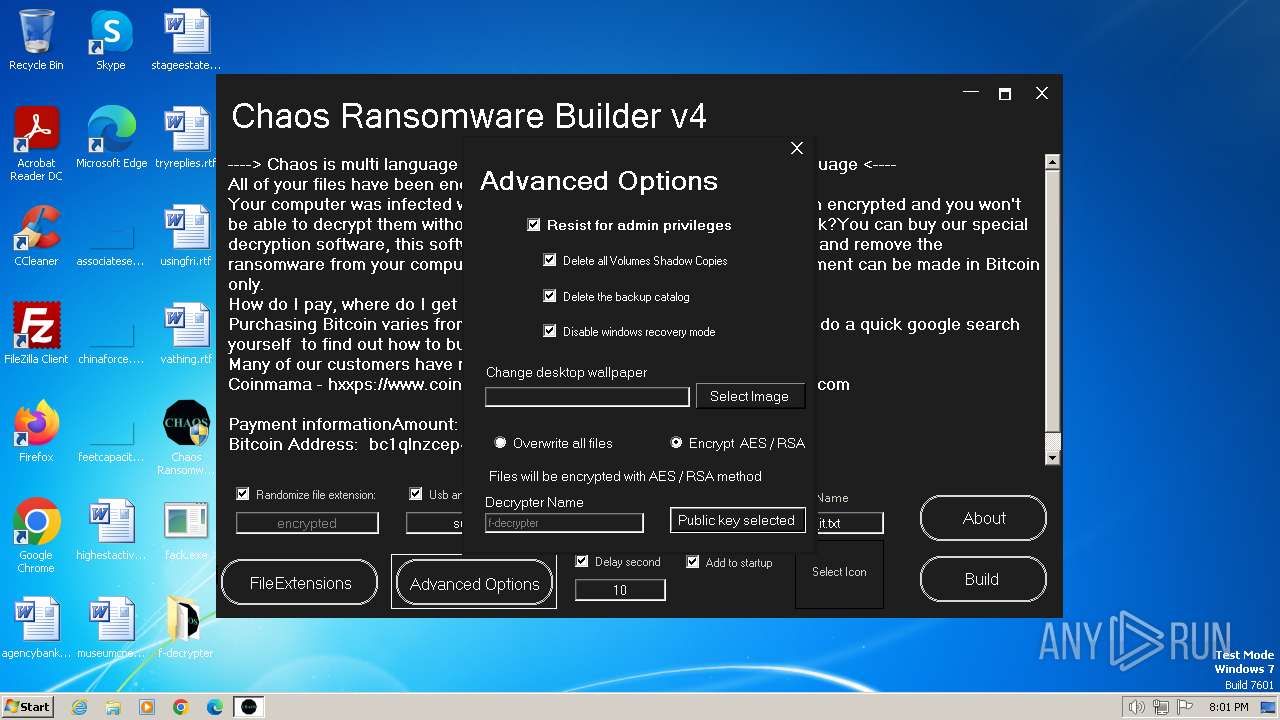The width and height of the screenshot is (1280, 720).
Task: Click the Build button
Action: click(983, 579)
